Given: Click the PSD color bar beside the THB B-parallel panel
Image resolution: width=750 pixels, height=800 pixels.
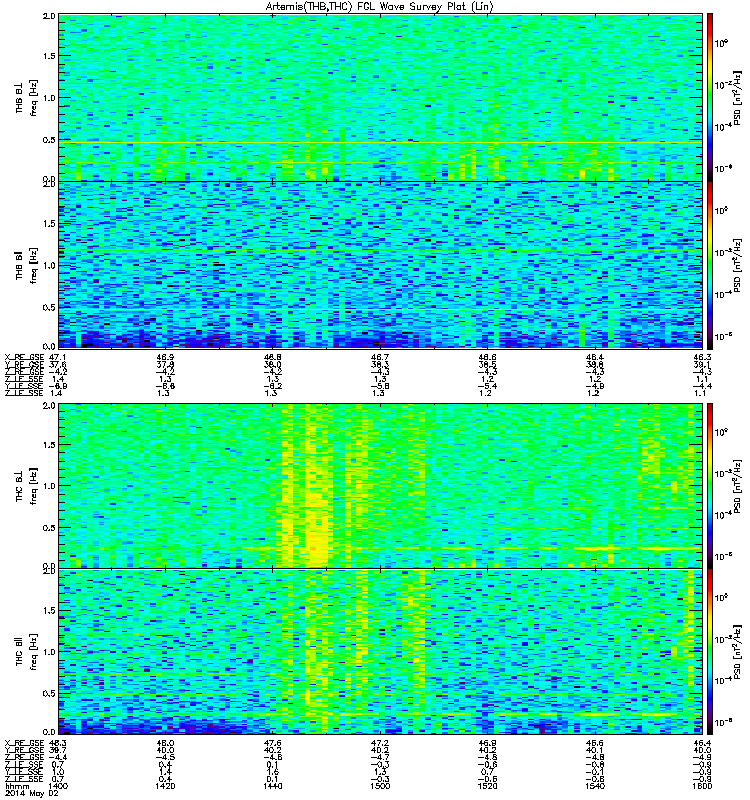Looking at the screenshot, I should point(710,265).
